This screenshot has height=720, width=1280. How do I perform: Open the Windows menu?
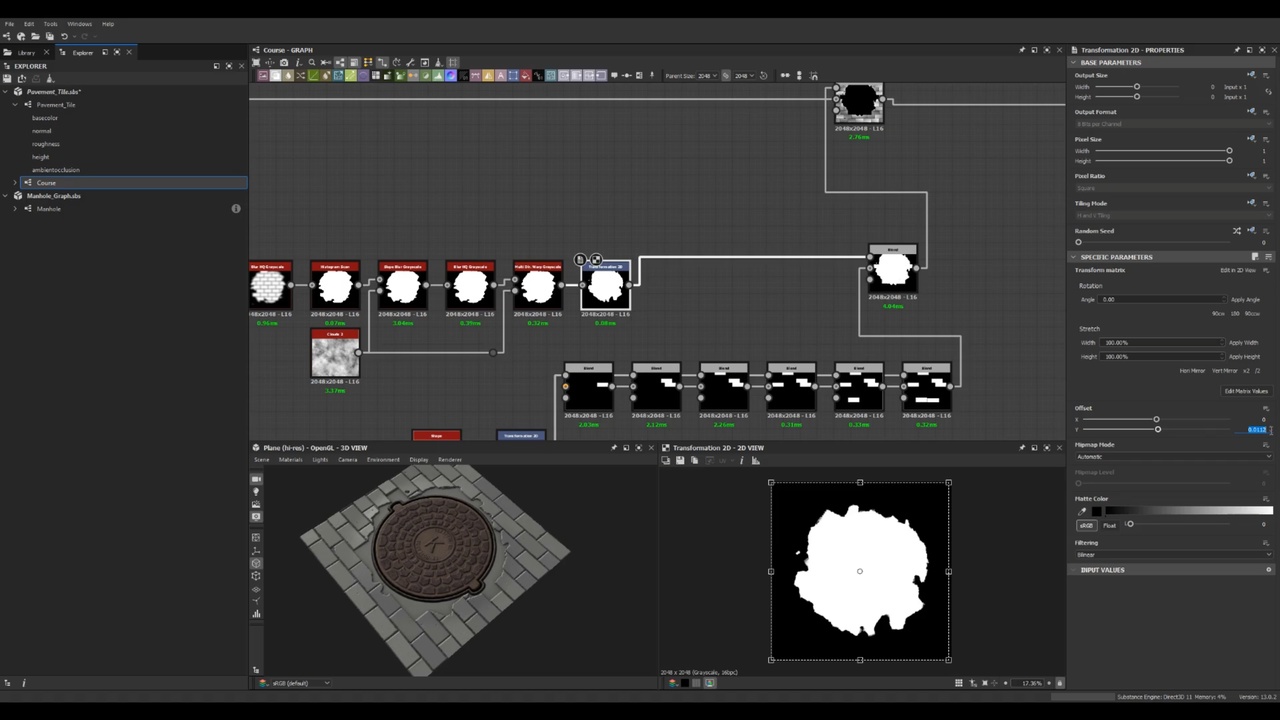click(x=79, y=24)
